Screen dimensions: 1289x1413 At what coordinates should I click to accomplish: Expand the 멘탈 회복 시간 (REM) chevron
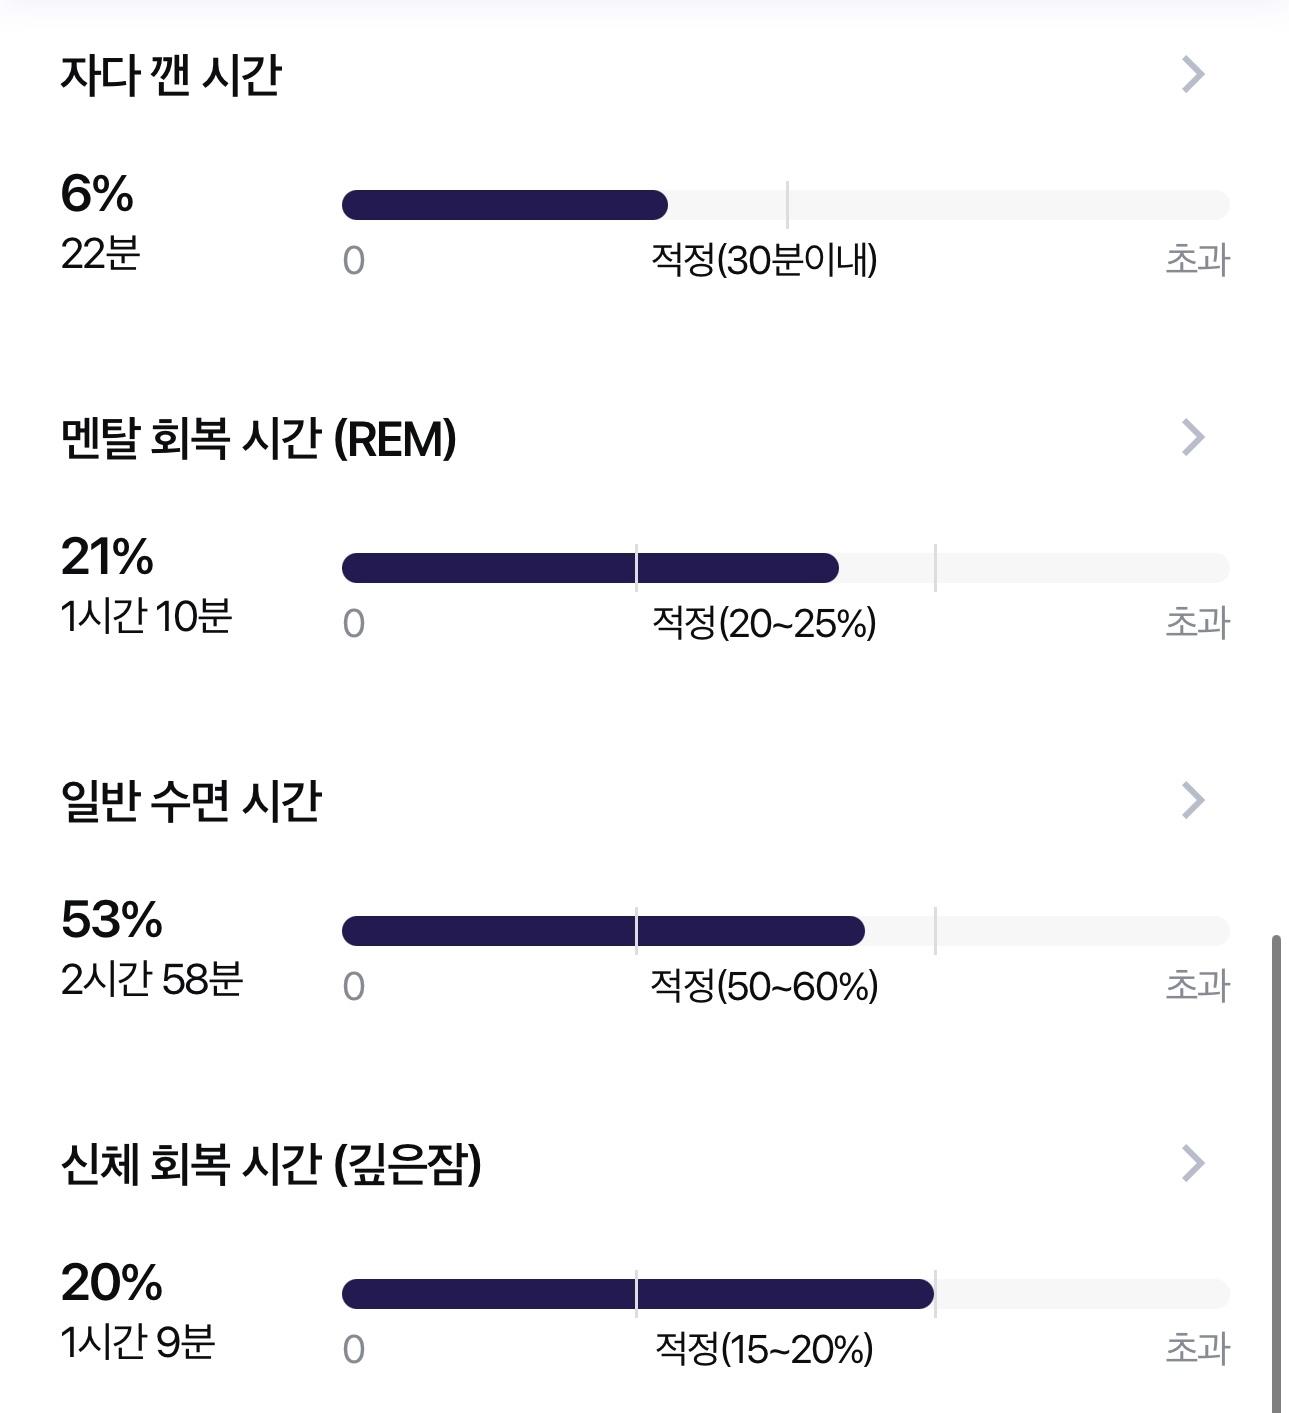pos(1193,437)
